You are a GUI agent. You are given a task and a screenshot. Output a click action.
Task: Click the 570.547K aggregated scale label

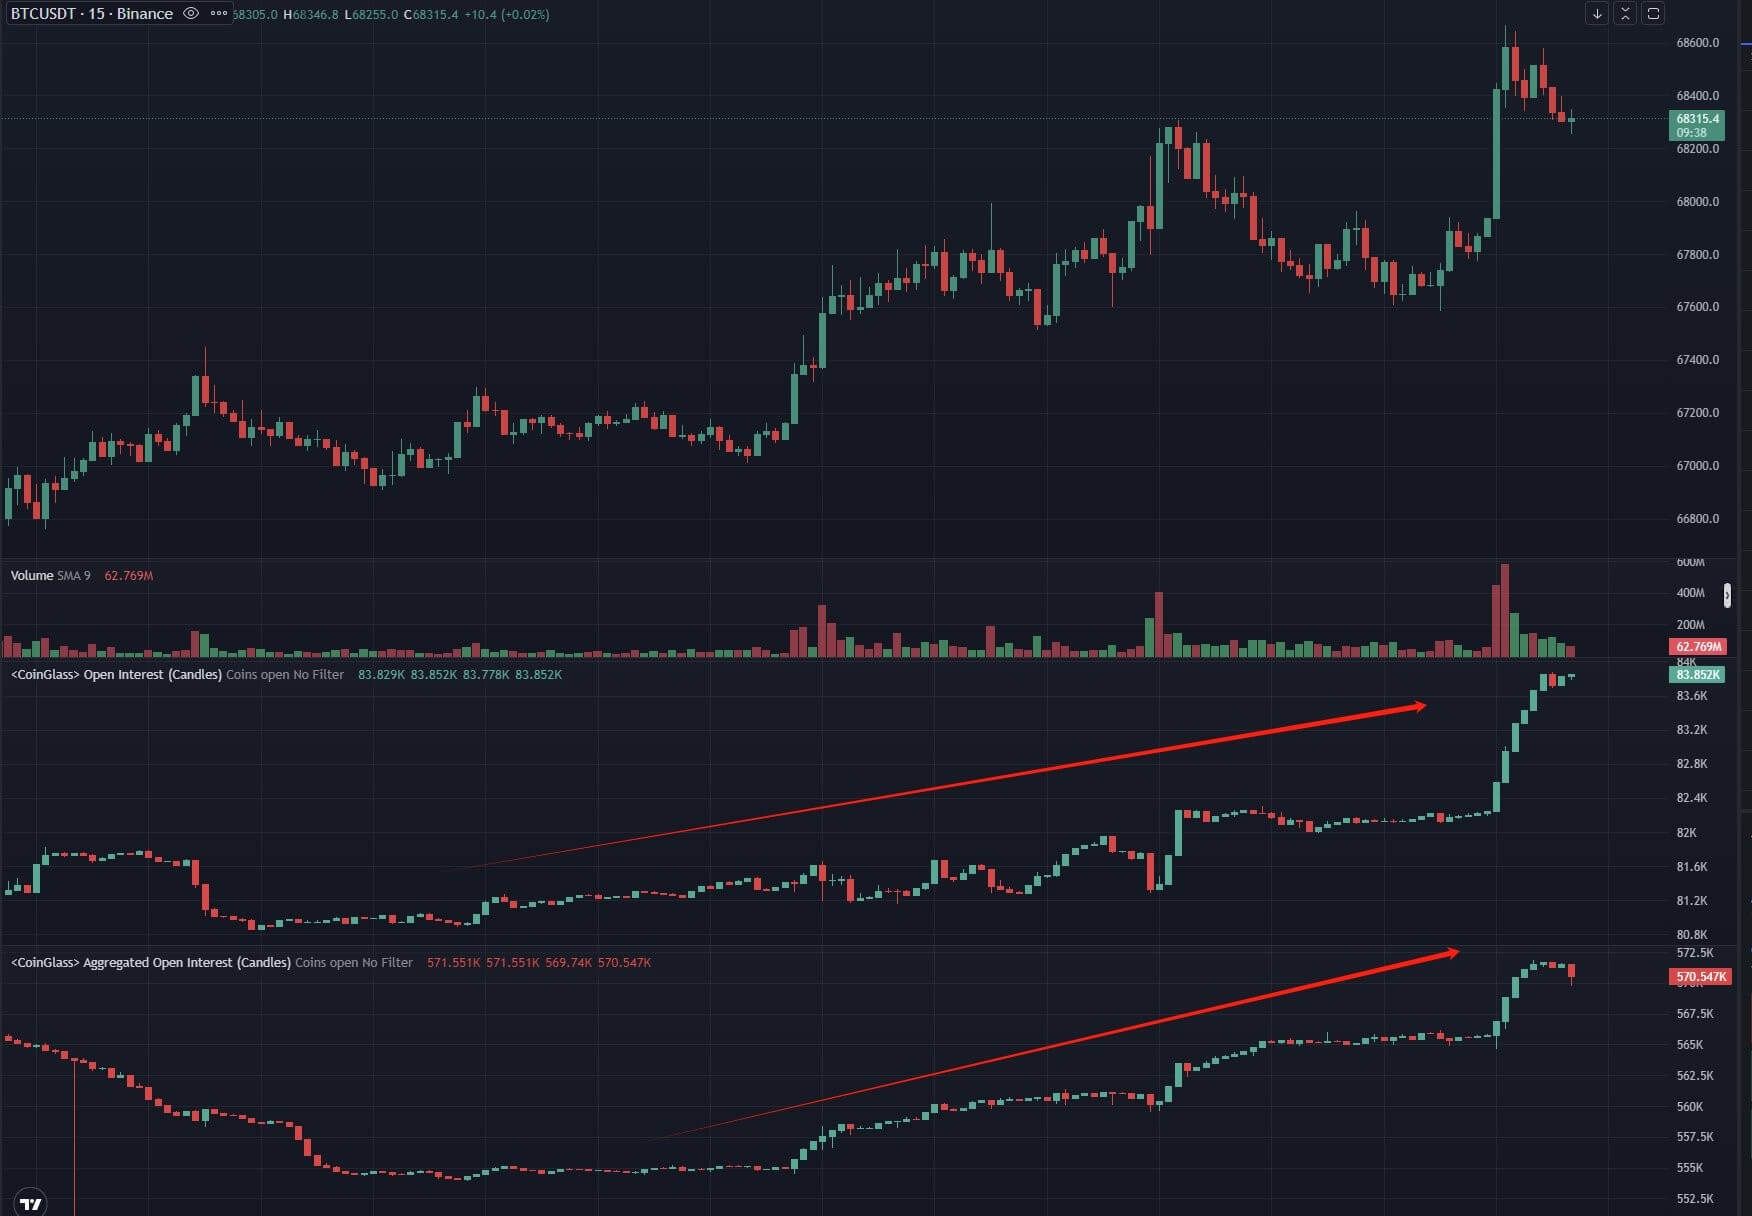pyautogui.click(x=1701, y=976)
